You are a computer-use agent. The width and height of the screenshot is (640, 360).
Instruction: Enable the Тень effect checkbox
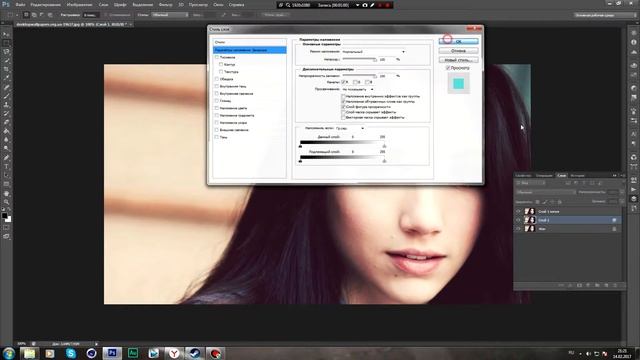click(217, 137)
